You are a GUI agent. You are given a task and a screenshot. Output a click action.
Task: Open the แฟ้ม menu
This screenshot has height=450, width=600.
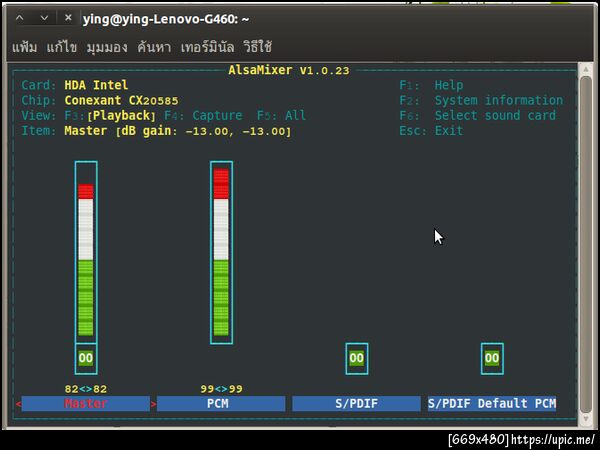click(x=24, y=47)
